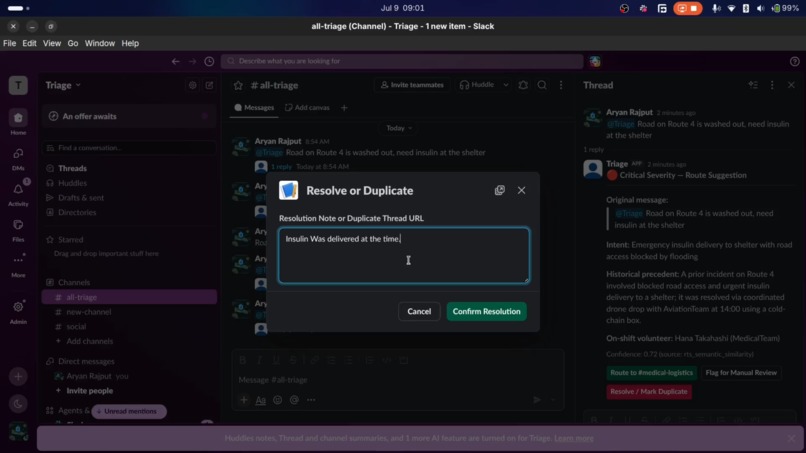This screenshot has width=806, height=453.
Task: Open More in the sidebar
Action: coord(18,265)
